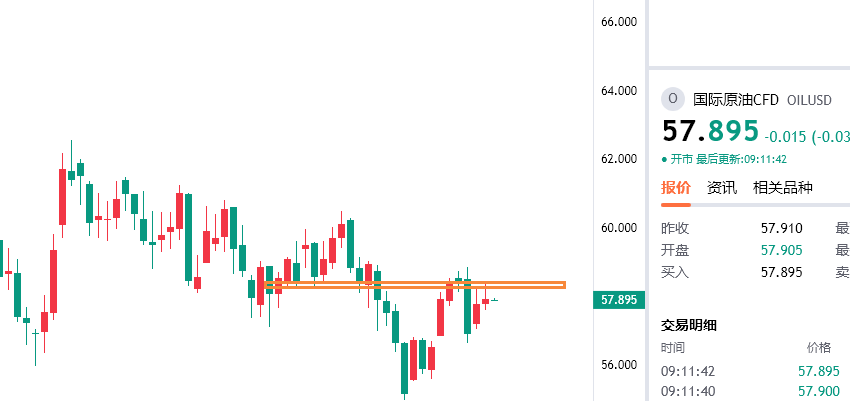Switch to the 报价 tab
This screenshot has width=850, height=401.
[676, 187]
